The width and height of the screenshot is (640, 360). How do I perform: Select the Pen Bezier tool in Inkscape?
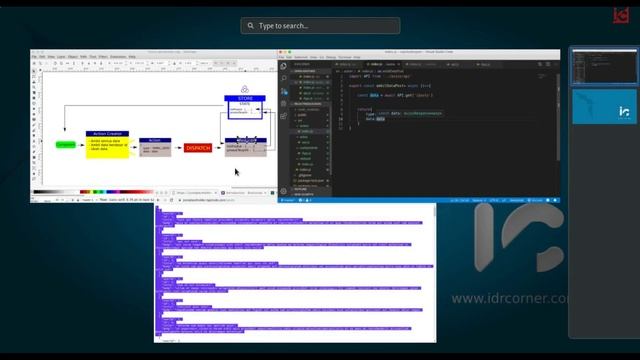pyautogui.click(x=34, y=130)
